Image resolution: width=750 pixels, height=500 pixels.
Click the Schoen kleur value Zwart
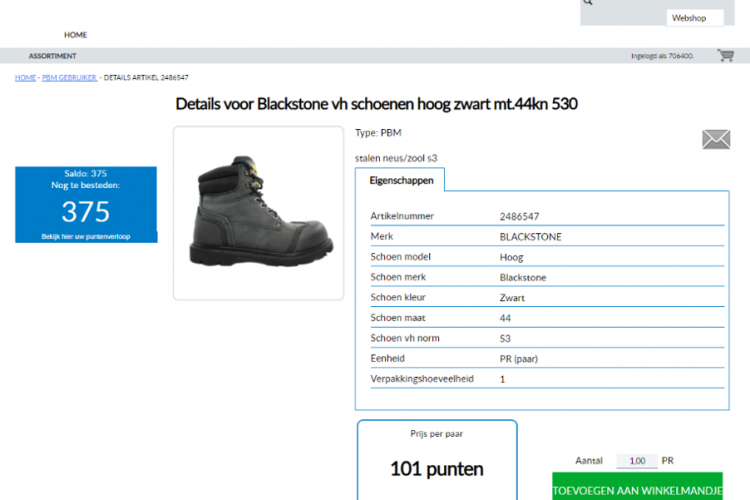tap(512, 298)
